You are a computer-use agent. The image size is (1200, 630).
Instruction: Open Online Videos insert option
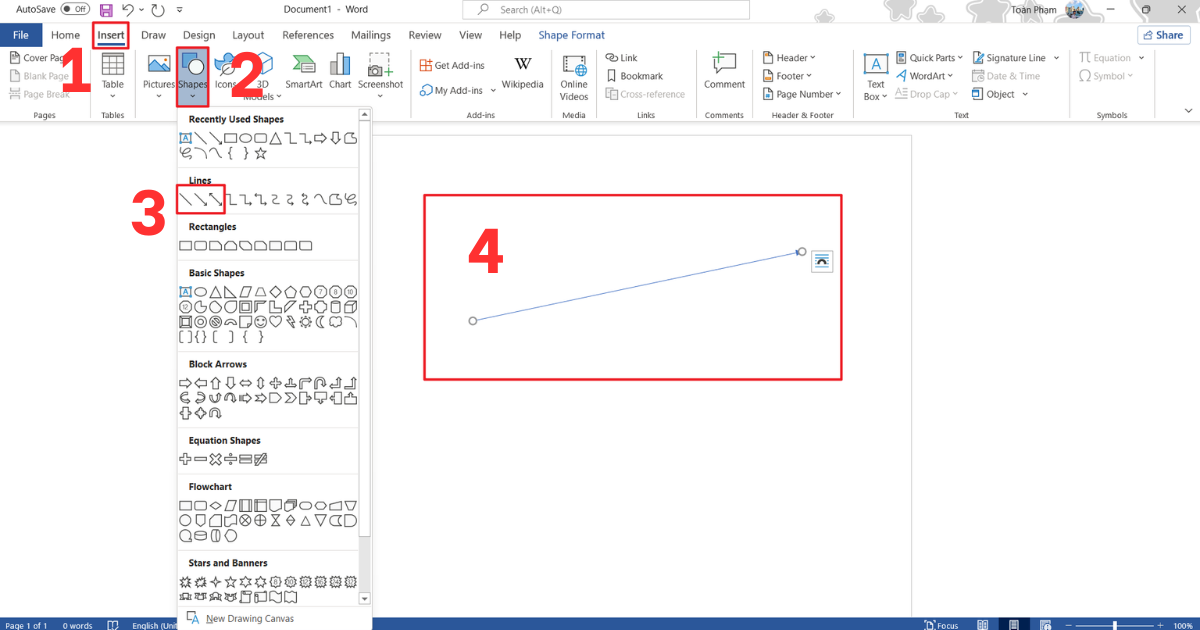pyautogui.click(x=574, y=77)
